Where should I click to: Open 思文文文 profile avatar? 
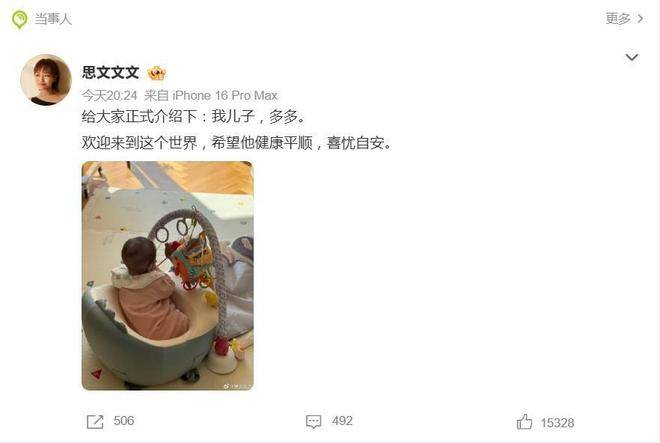(46, 80)
